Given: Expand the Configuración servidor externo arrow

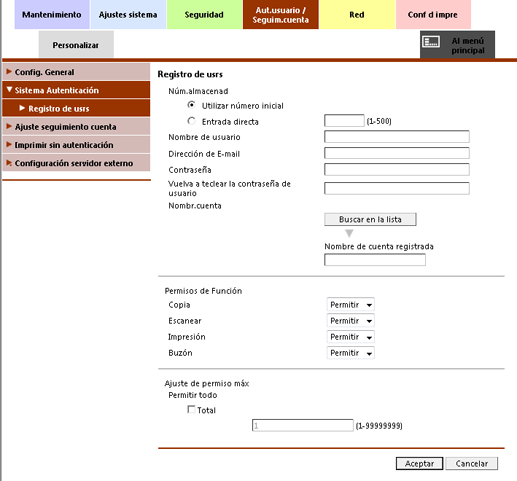Looking at the screenshot, I should [x=9, y=163].
